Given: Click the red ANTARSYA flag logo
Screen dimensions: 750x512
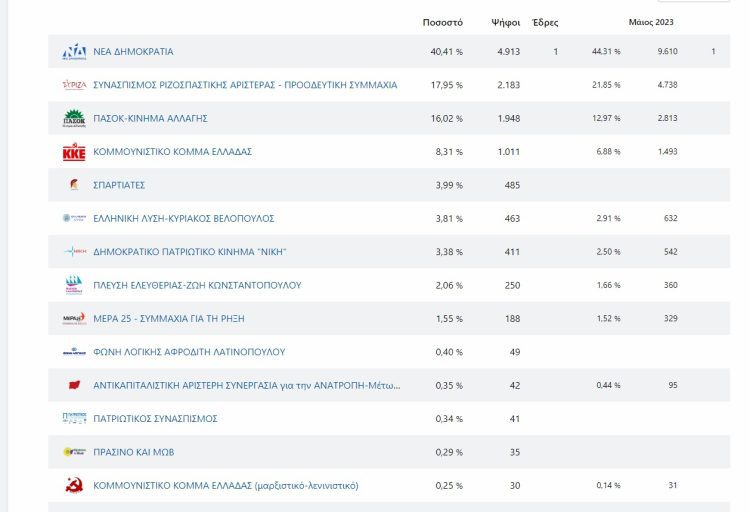Looking at the screenshot, I should (74, 385).
